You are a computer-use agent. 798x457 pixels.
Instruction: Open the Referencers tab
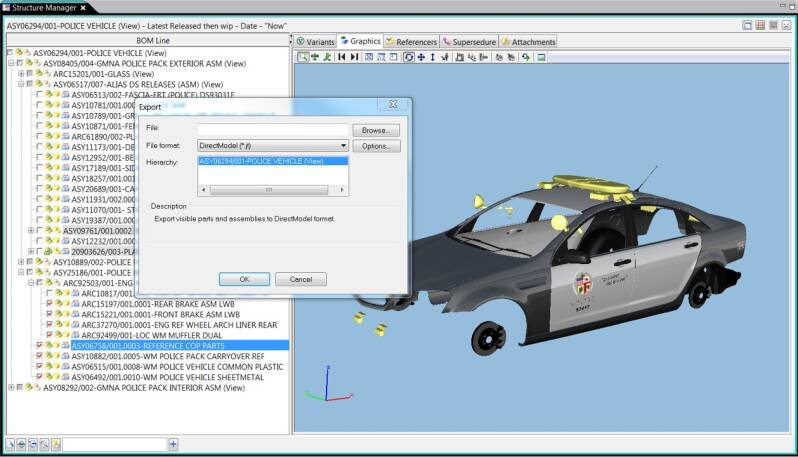click(410, 42)
